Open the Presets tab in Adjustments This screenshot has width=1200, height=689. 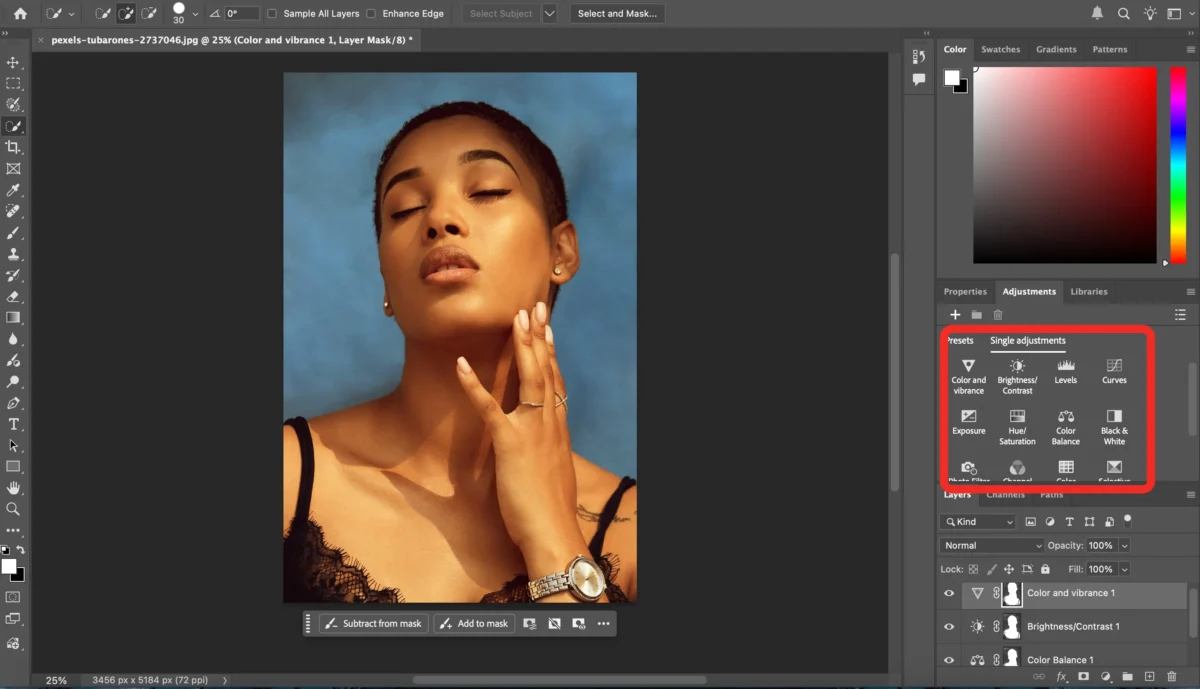tap(959, 341)
